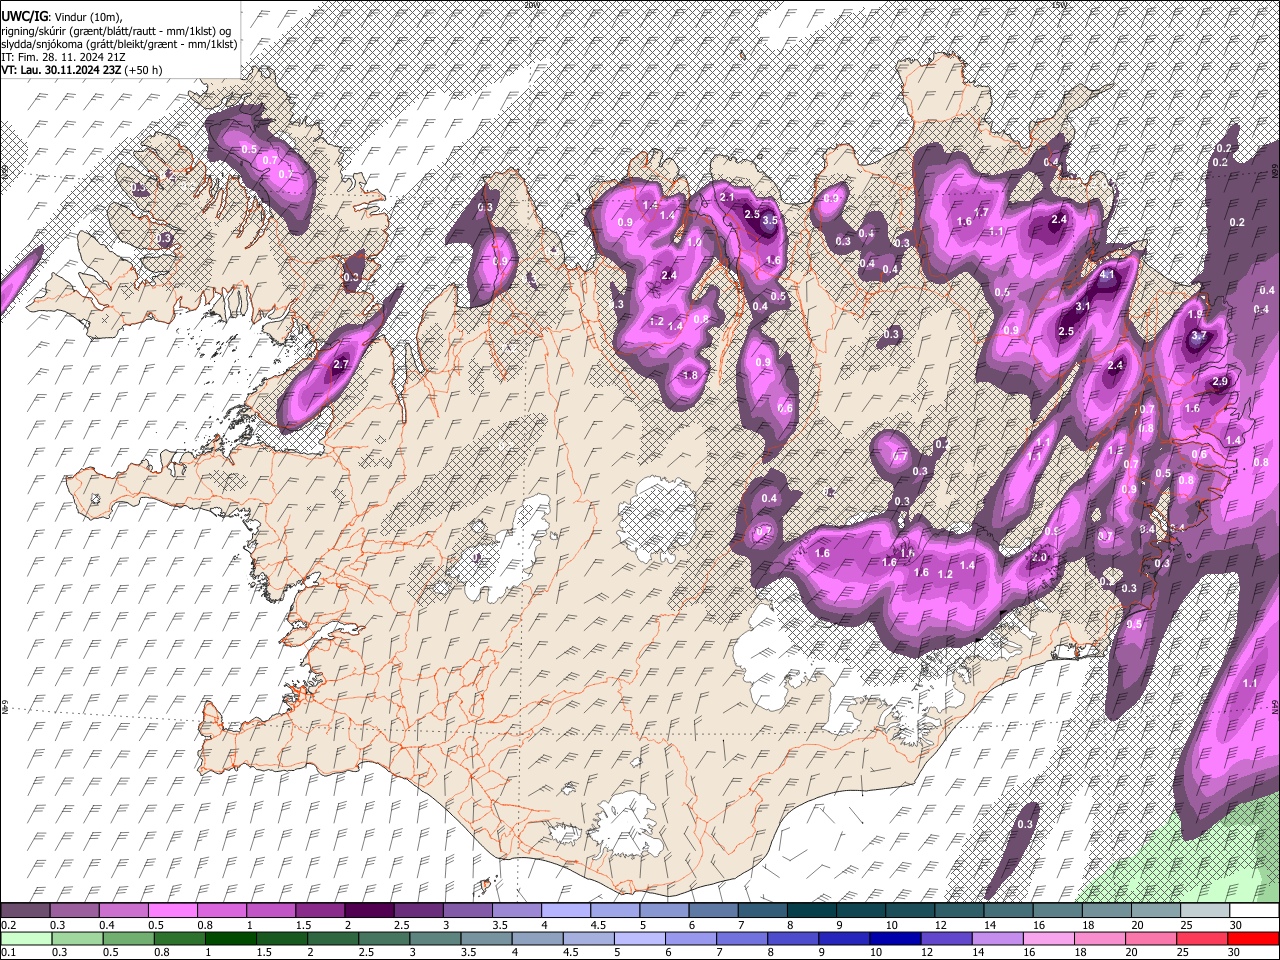
Task: Click bright magenta 0.5–0.8 swatch in upper legend
Action: click(173, 911)
